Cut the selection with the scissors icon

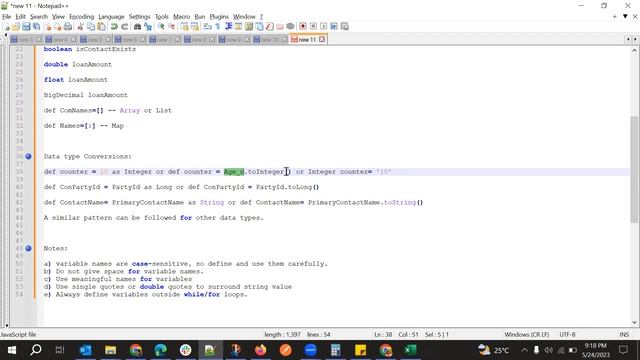tap(80, 27)
